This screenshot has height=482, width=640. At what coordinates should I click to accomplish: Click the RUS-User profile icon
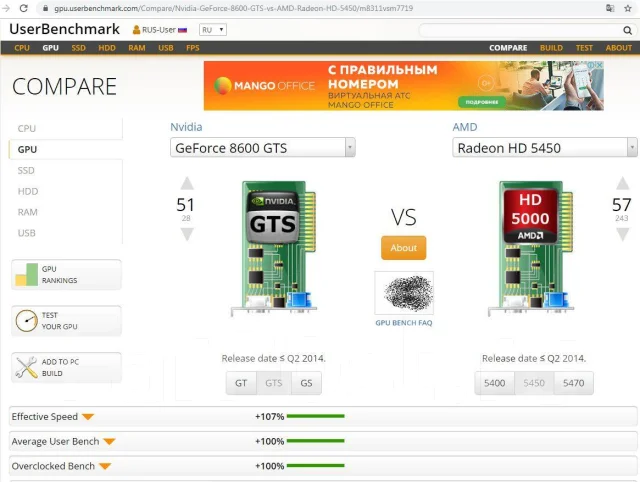click(136, 30)
